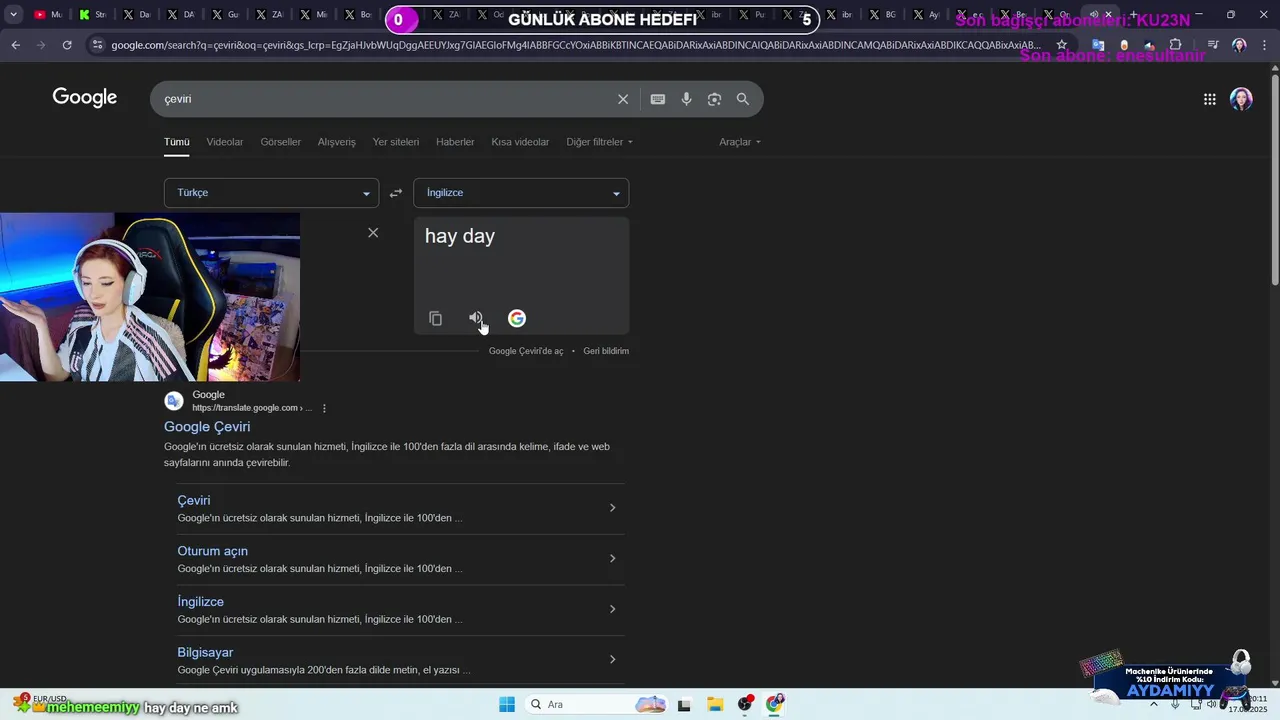Open the Türkçe source language dropdown
The height and width of the screenshot is (720, 1280).
pos(271,193)
